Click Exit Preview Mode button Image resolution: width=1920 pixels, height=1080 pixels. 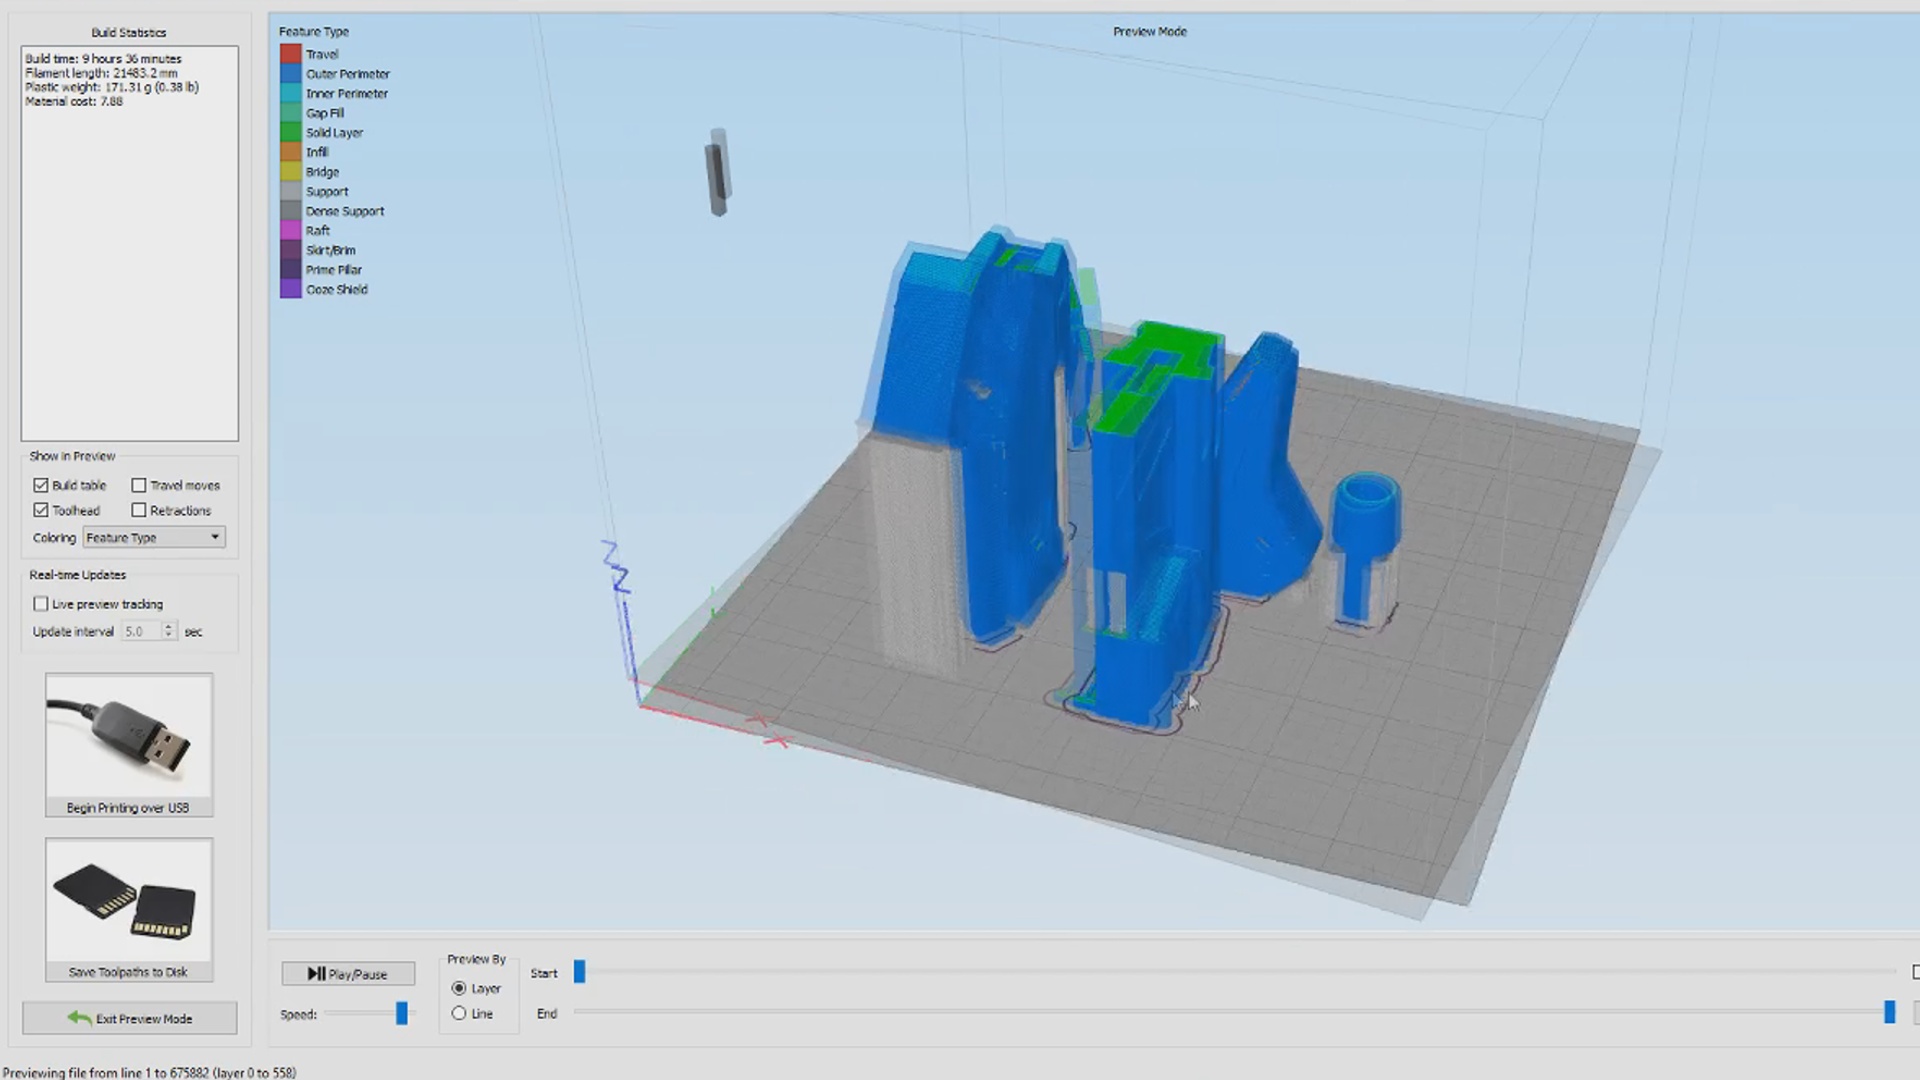tap(130, 1018)
